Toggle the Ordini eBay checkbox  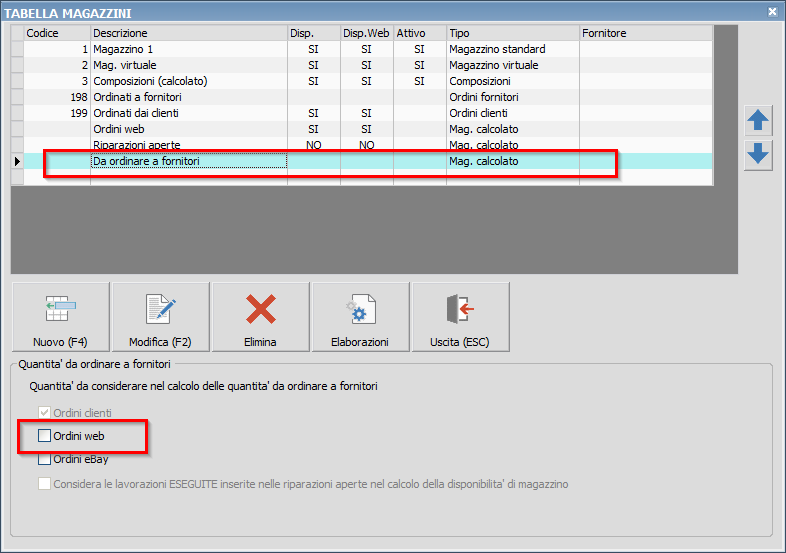(x=44, y=459)
